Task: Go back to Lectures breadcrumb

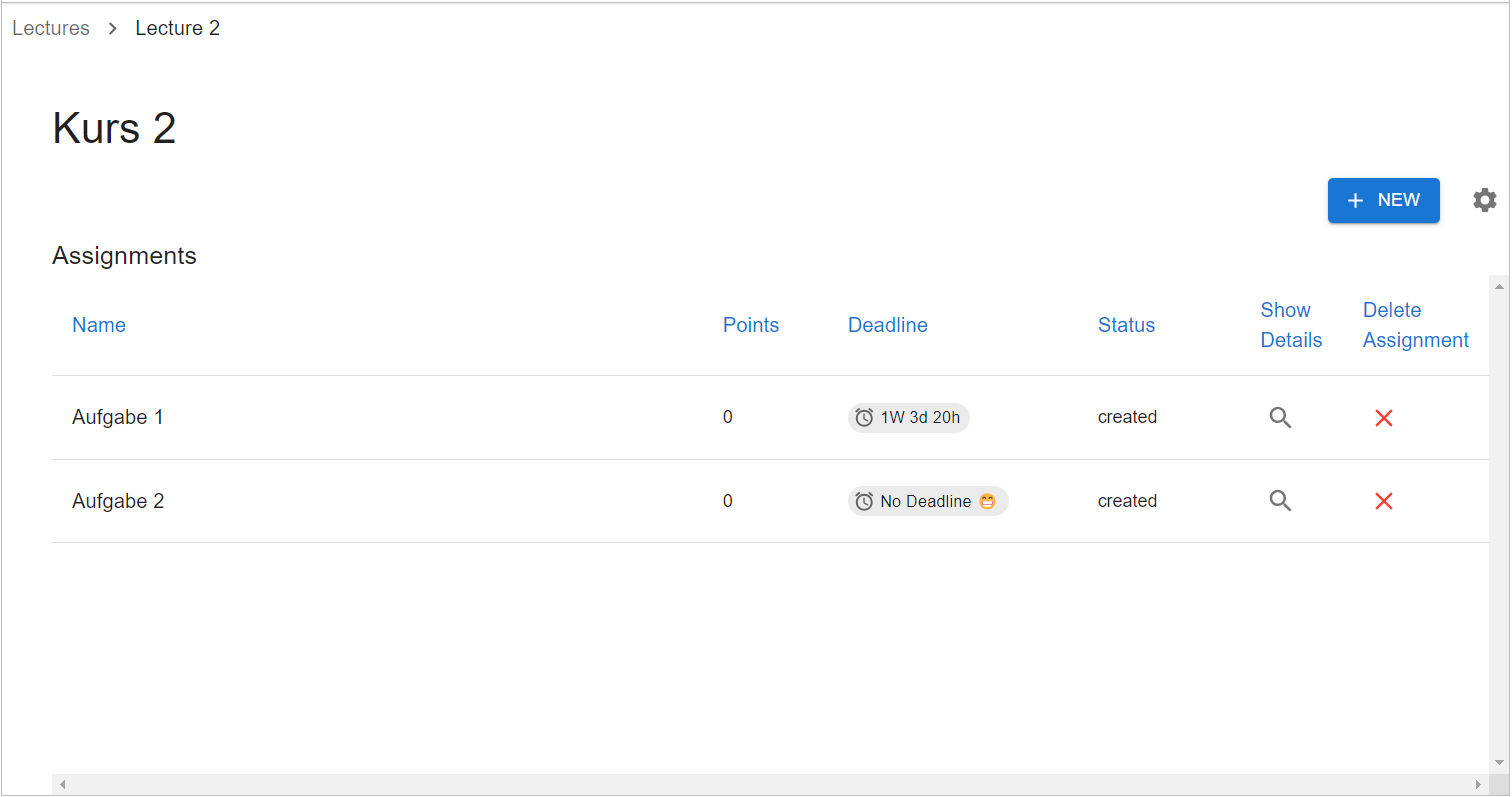Action: click(51, 28)
